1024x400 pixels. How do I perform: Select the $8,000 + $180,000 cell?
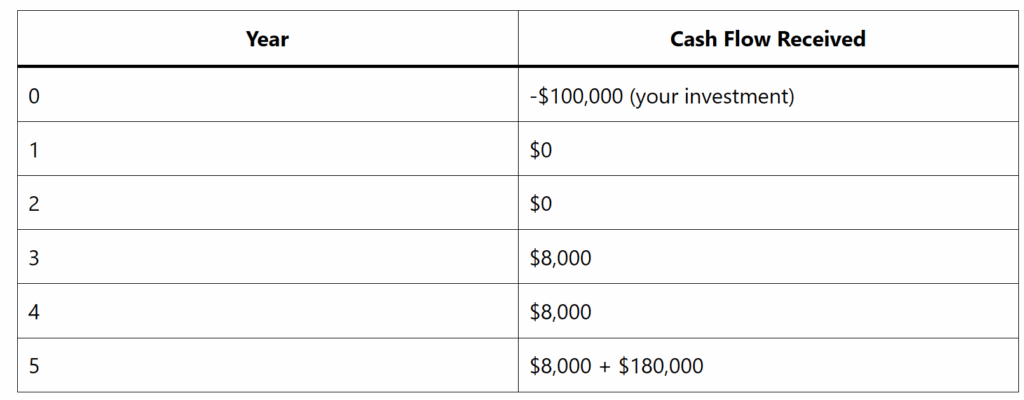(767, 366)
